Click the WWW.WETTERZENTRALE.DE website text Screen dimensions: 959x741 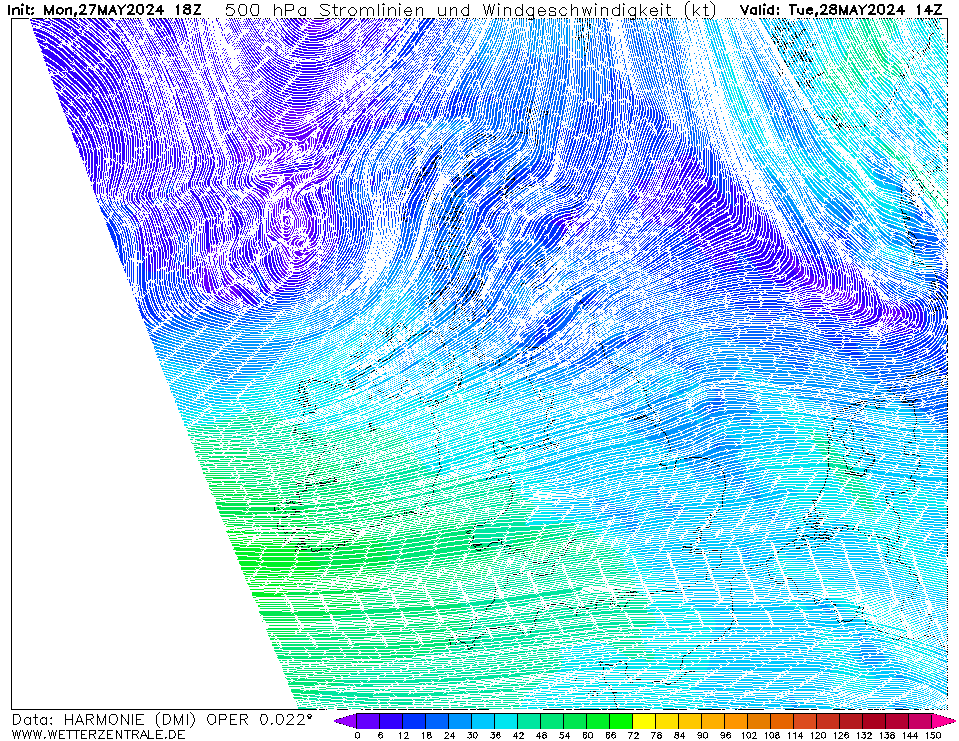[x=98, y=735]
